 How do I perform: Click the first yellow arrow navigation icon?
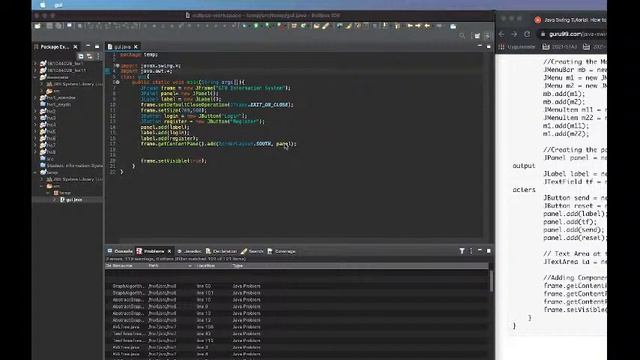(x=410, y=26)
